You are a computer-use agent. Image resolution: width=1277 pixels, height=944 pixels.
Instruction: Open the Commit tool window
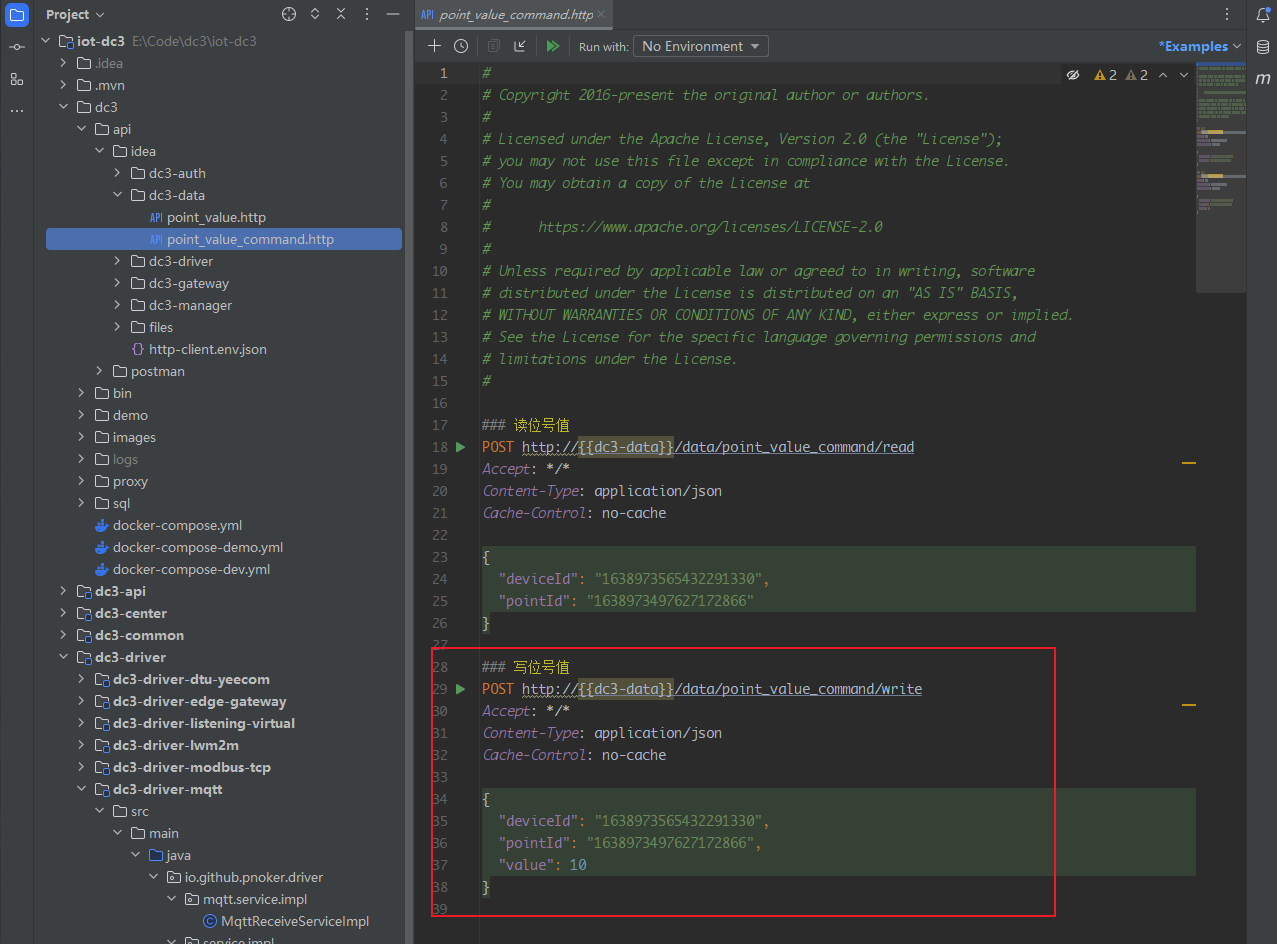(x=17, y=47)
